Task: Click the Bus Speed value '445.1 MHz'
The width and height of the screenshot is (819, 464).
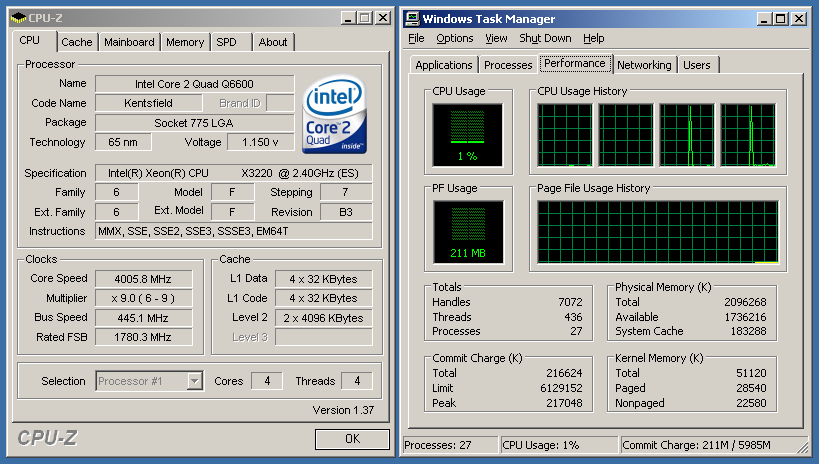Action: coord(143,318)
